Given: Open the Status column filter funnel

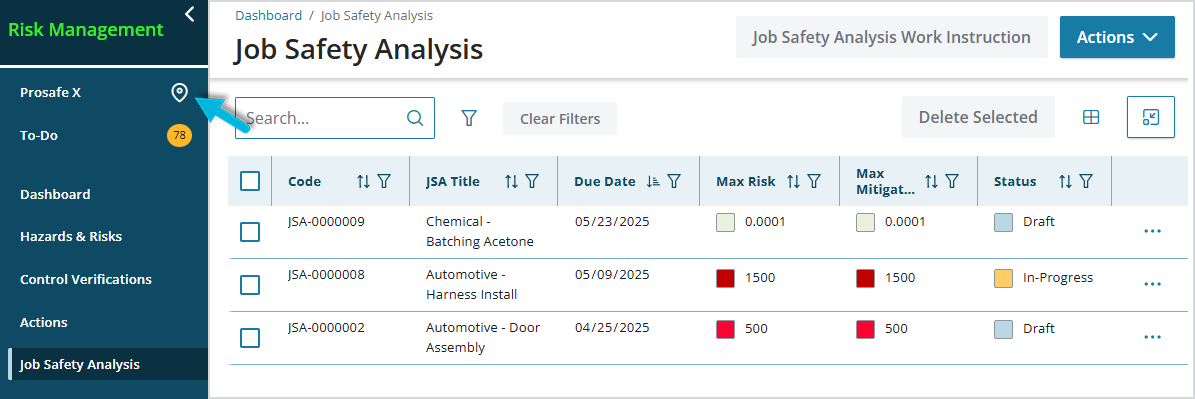Looking at the screenshot, I should (x=1086, y=181).
